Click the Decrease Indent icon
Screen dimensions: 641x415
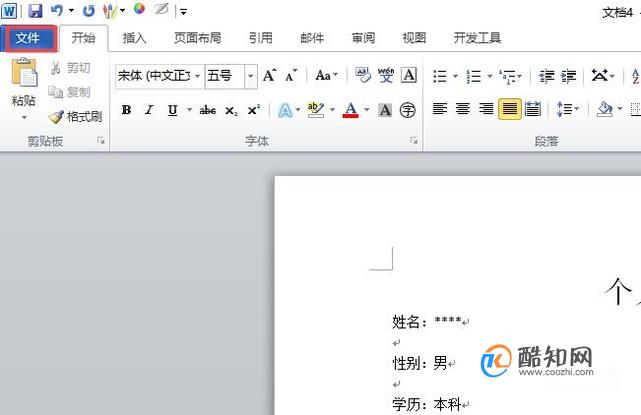click(x=547, y=76)
